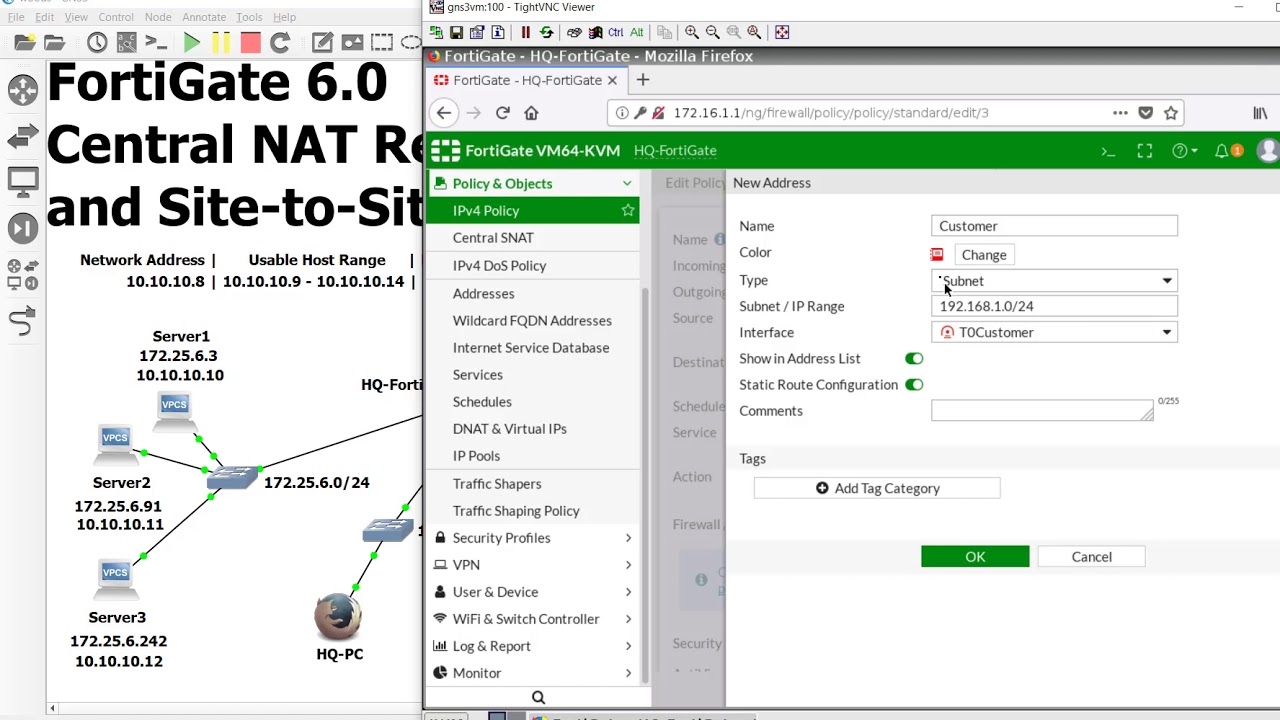This screenshot has width=1280, height=720.
Task: Open console to all devices icon
Action: (155, 43)
